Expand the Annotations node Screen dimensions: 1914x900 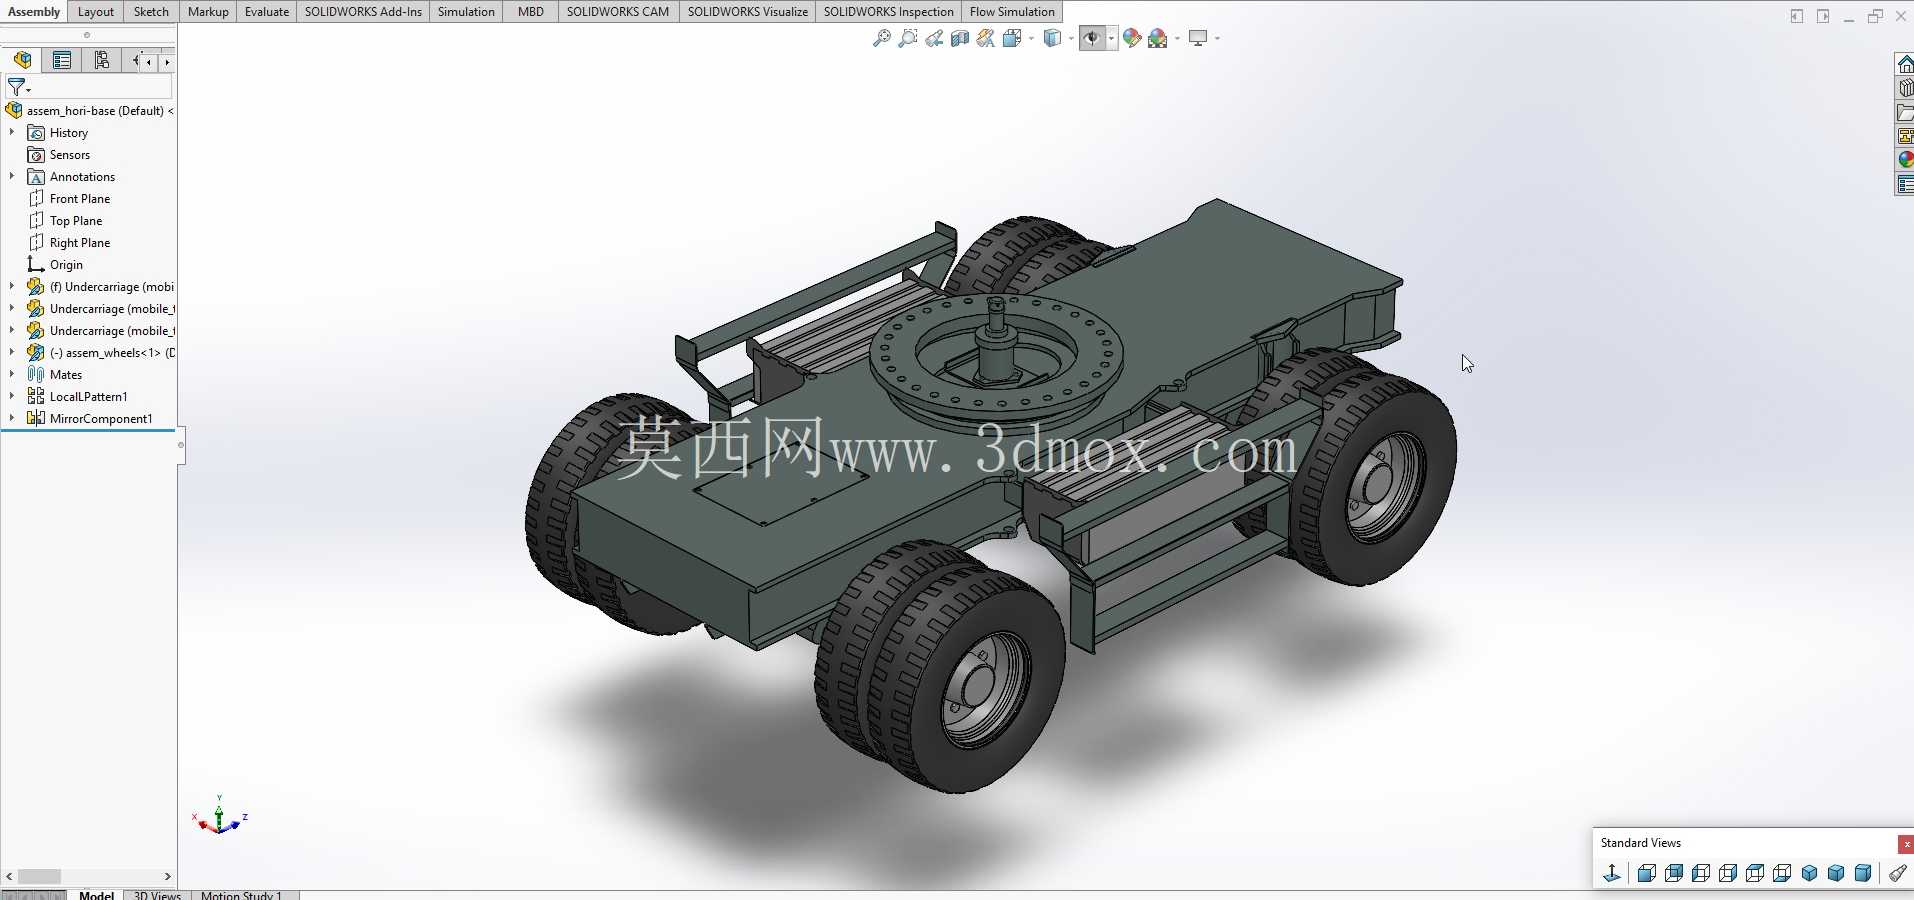12,176
